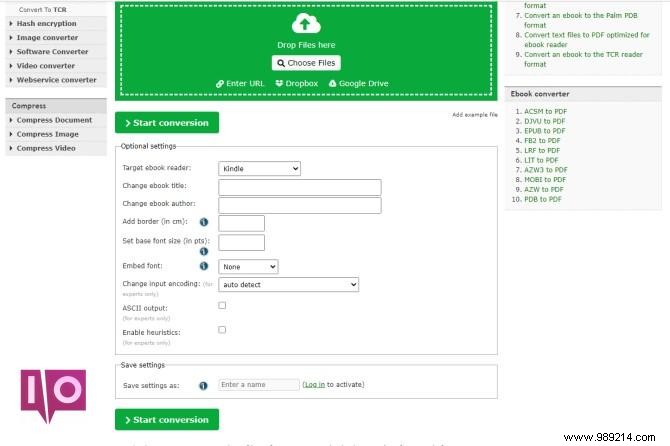Screen dimensions: 670x446
Task: Open the Embed font dropdown
Action: 248,267
